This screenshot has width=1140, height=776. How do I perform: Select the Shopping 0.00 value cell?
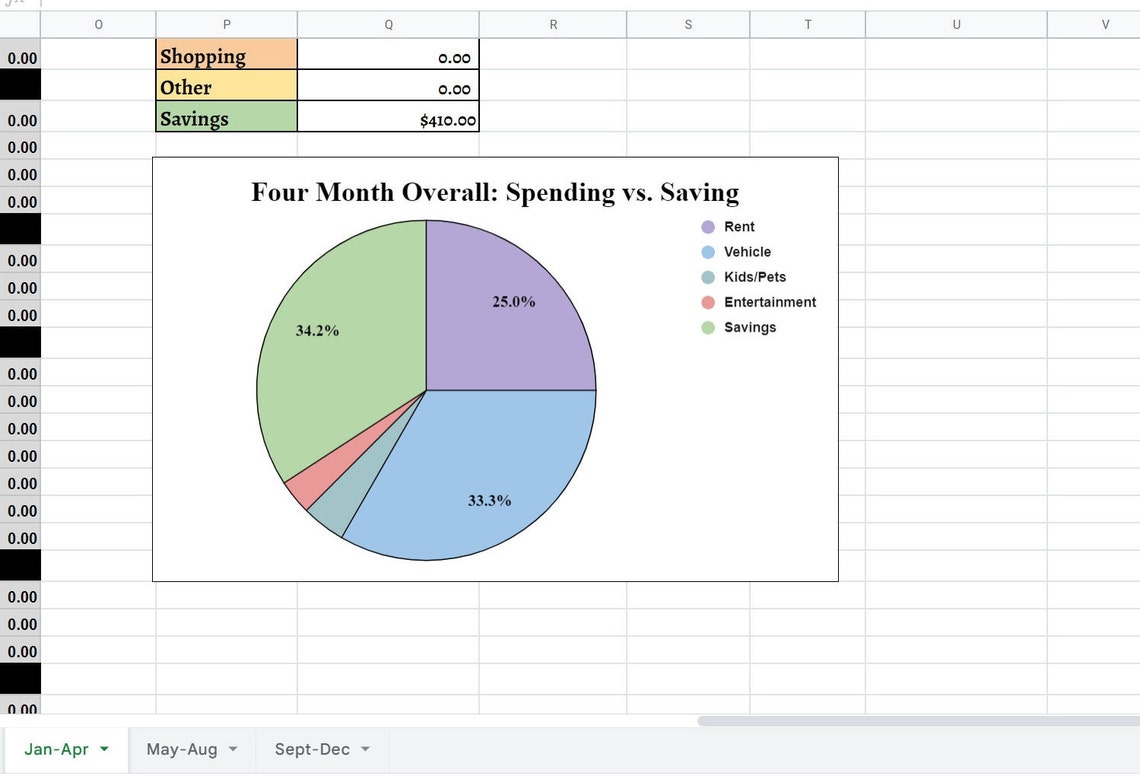388,55
